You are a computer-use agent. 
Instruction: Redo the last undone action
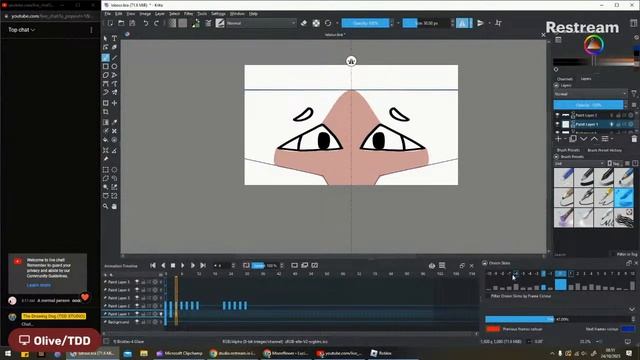click(156, 23)
